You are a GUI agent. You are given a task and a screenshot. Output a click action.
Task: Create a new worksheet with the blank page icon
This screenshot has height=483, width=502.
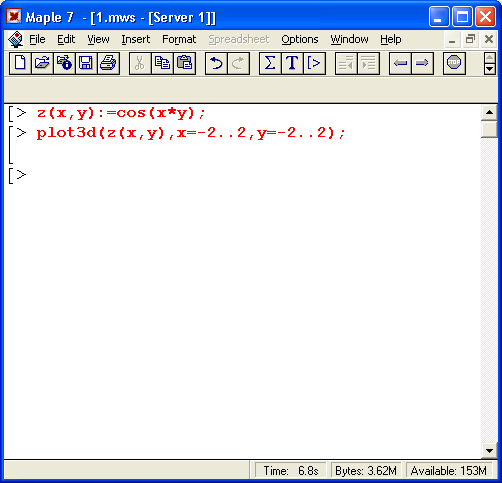[x=20, y=63]
